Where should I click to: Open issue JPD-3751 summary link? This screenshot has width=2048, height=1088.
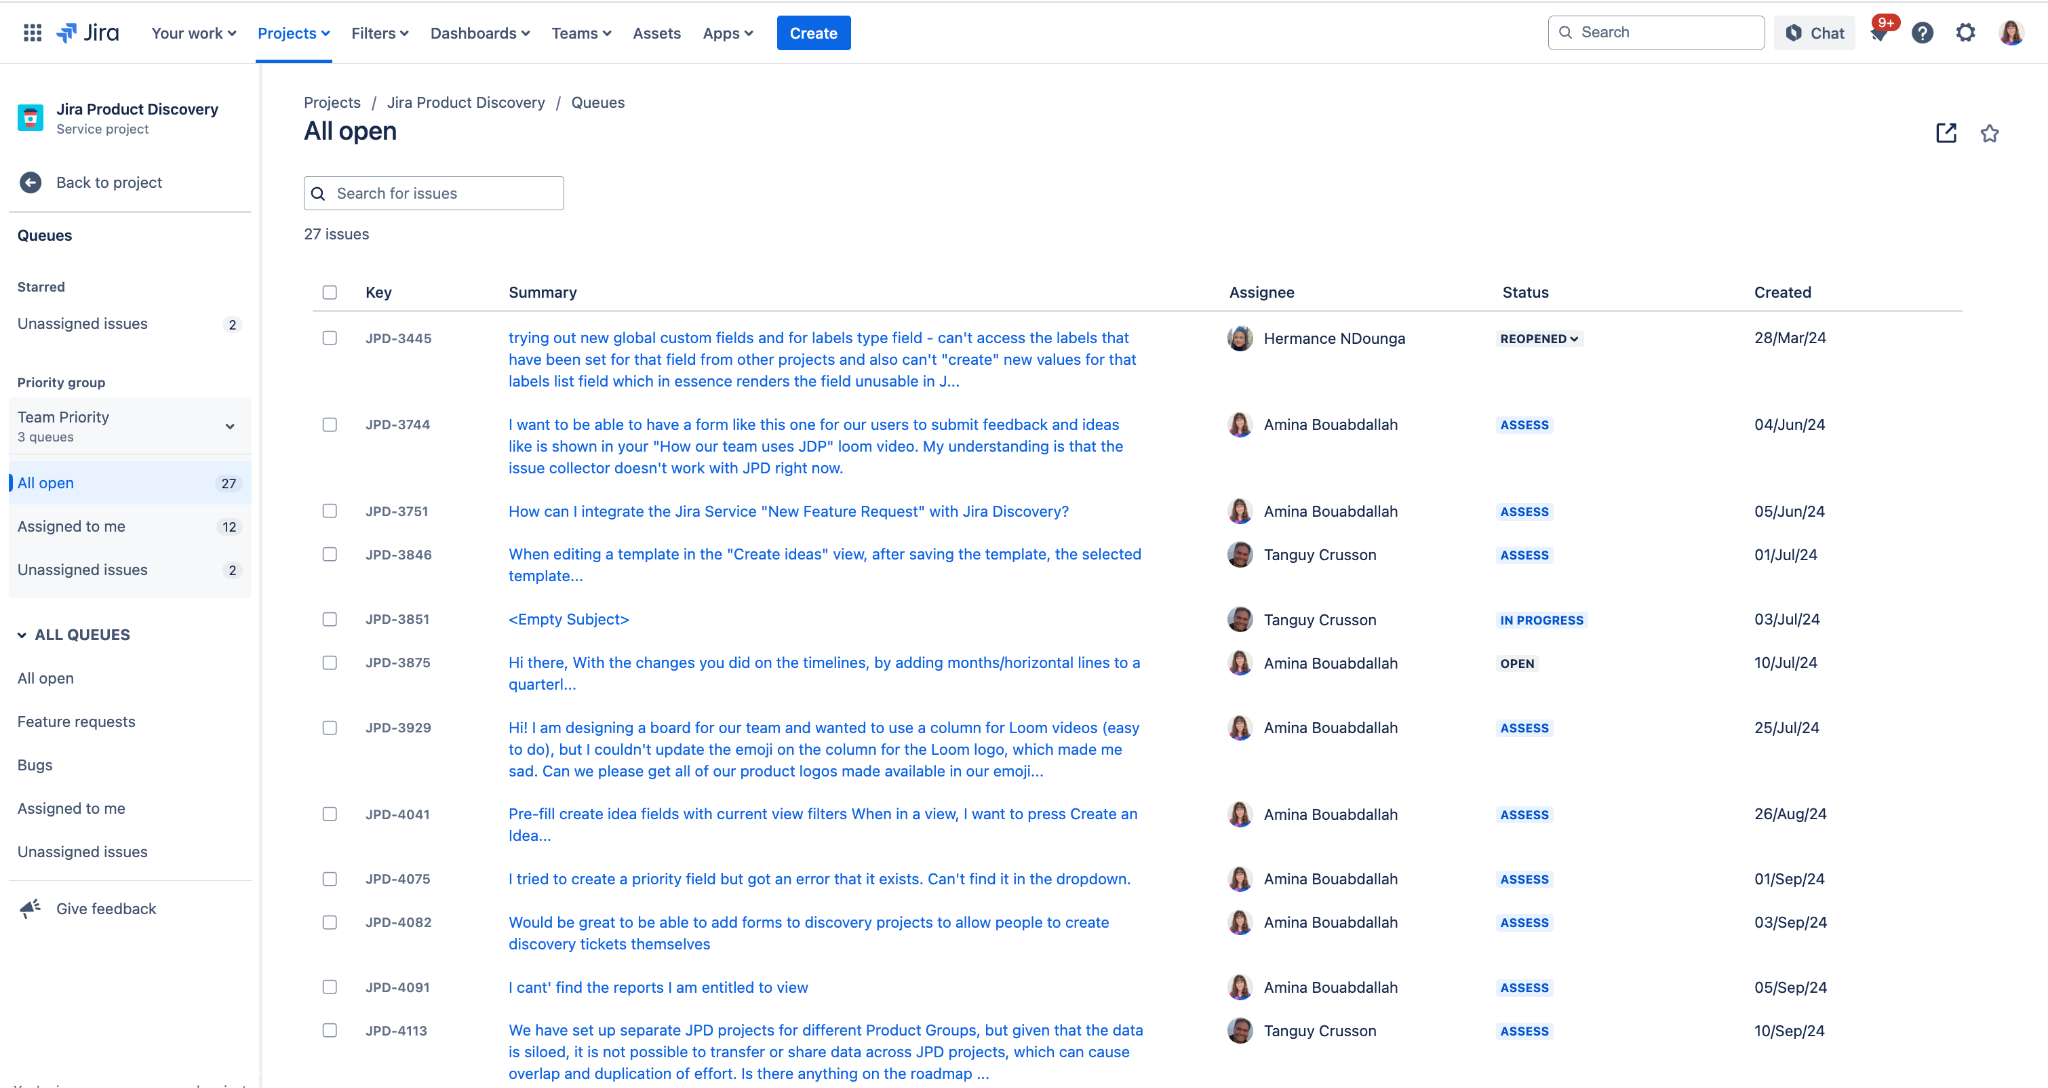(x=788, y=511)
